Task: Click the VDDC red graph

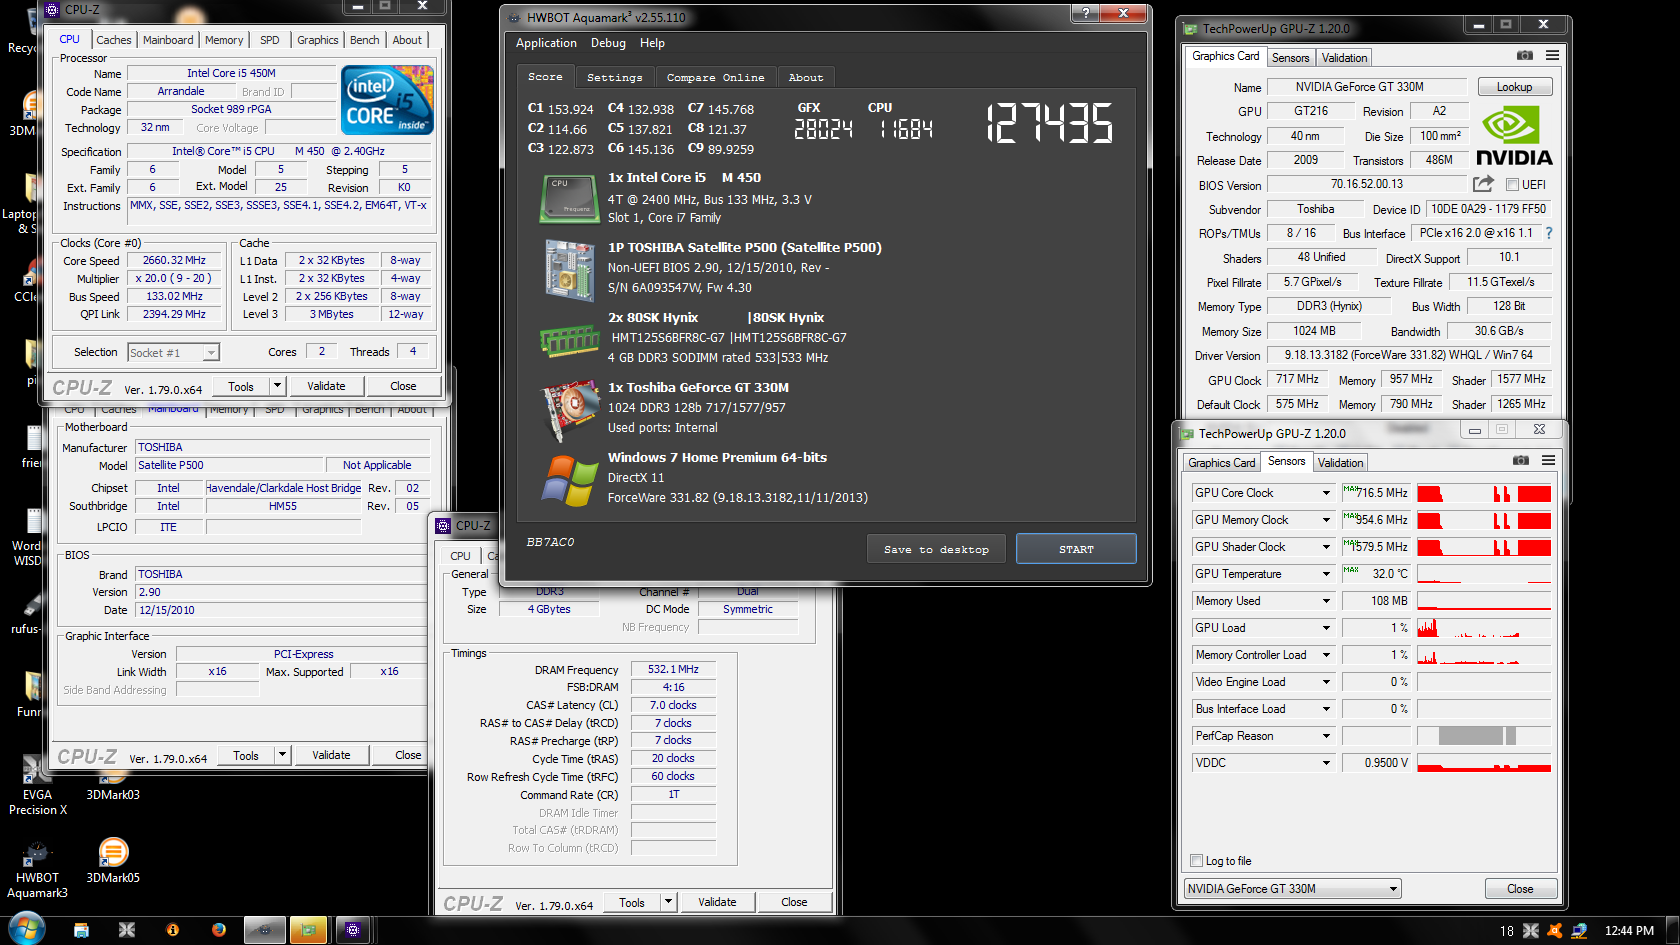Action: (1484, 763)
